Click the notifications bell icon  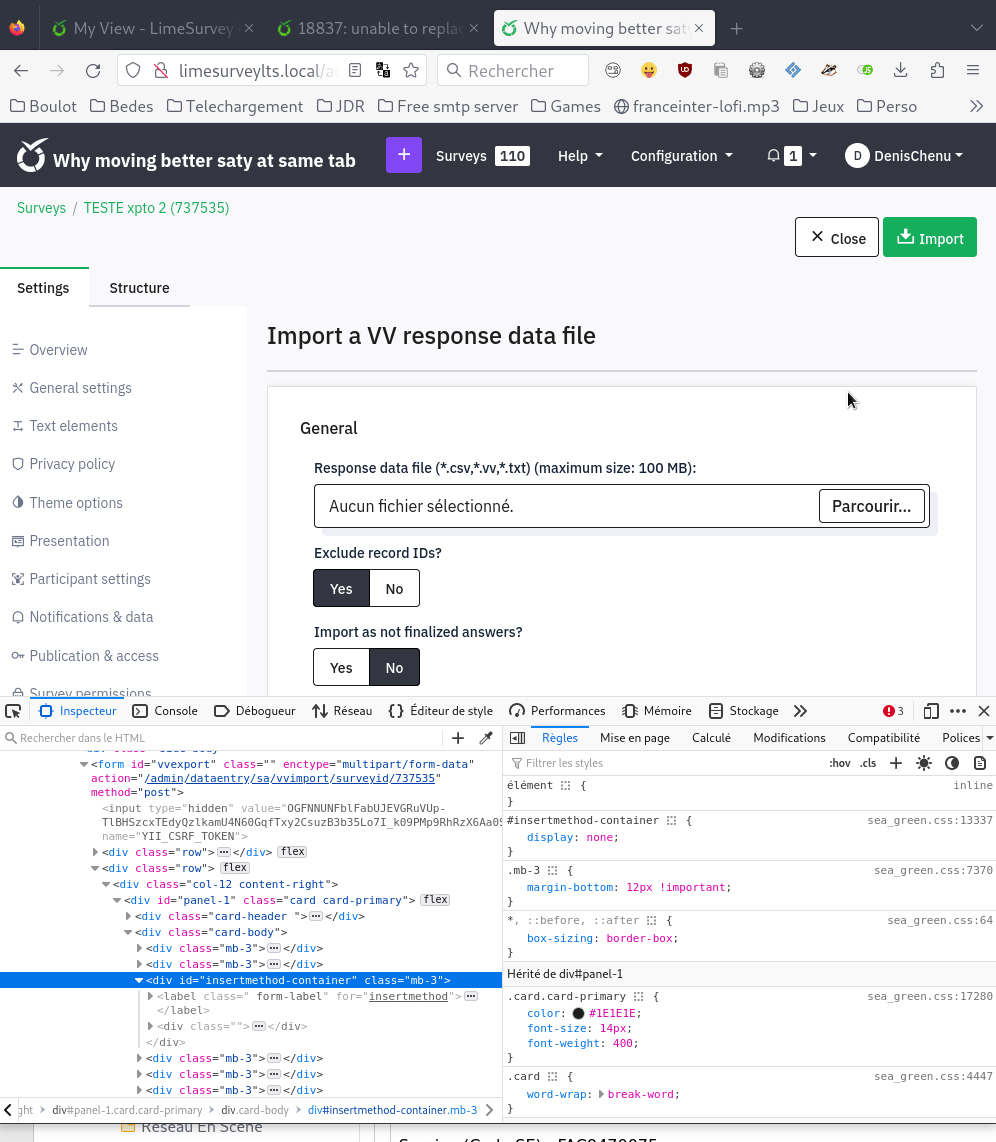coord(773,156)
